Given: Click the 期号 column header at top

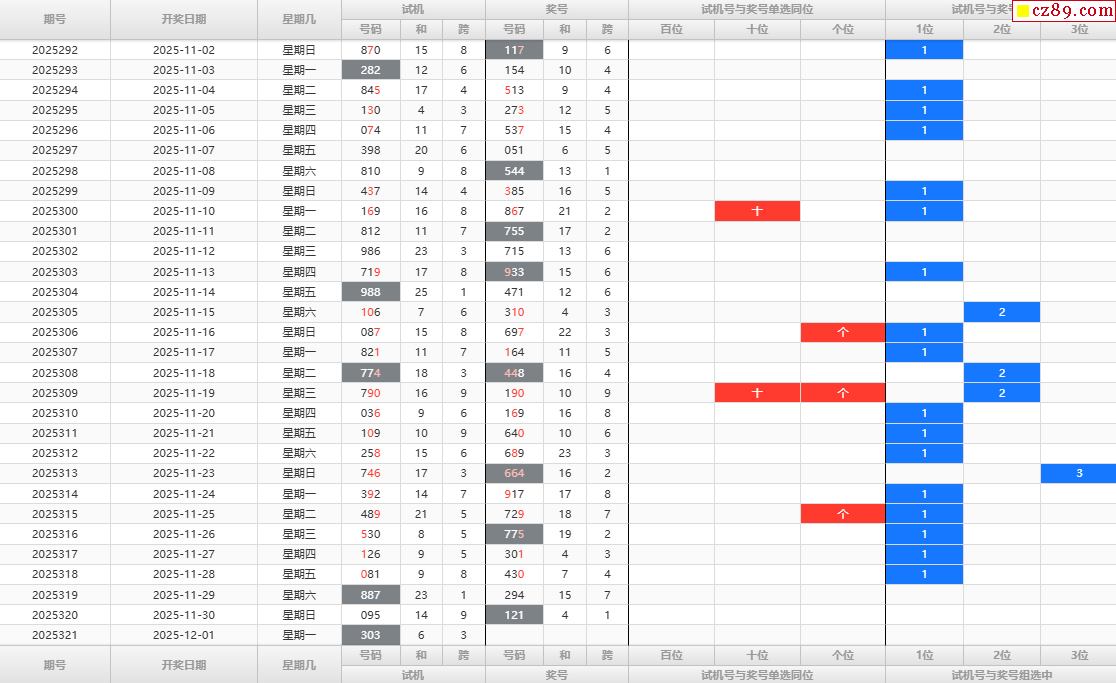Looking at the screenshot, I should point(55,19).
